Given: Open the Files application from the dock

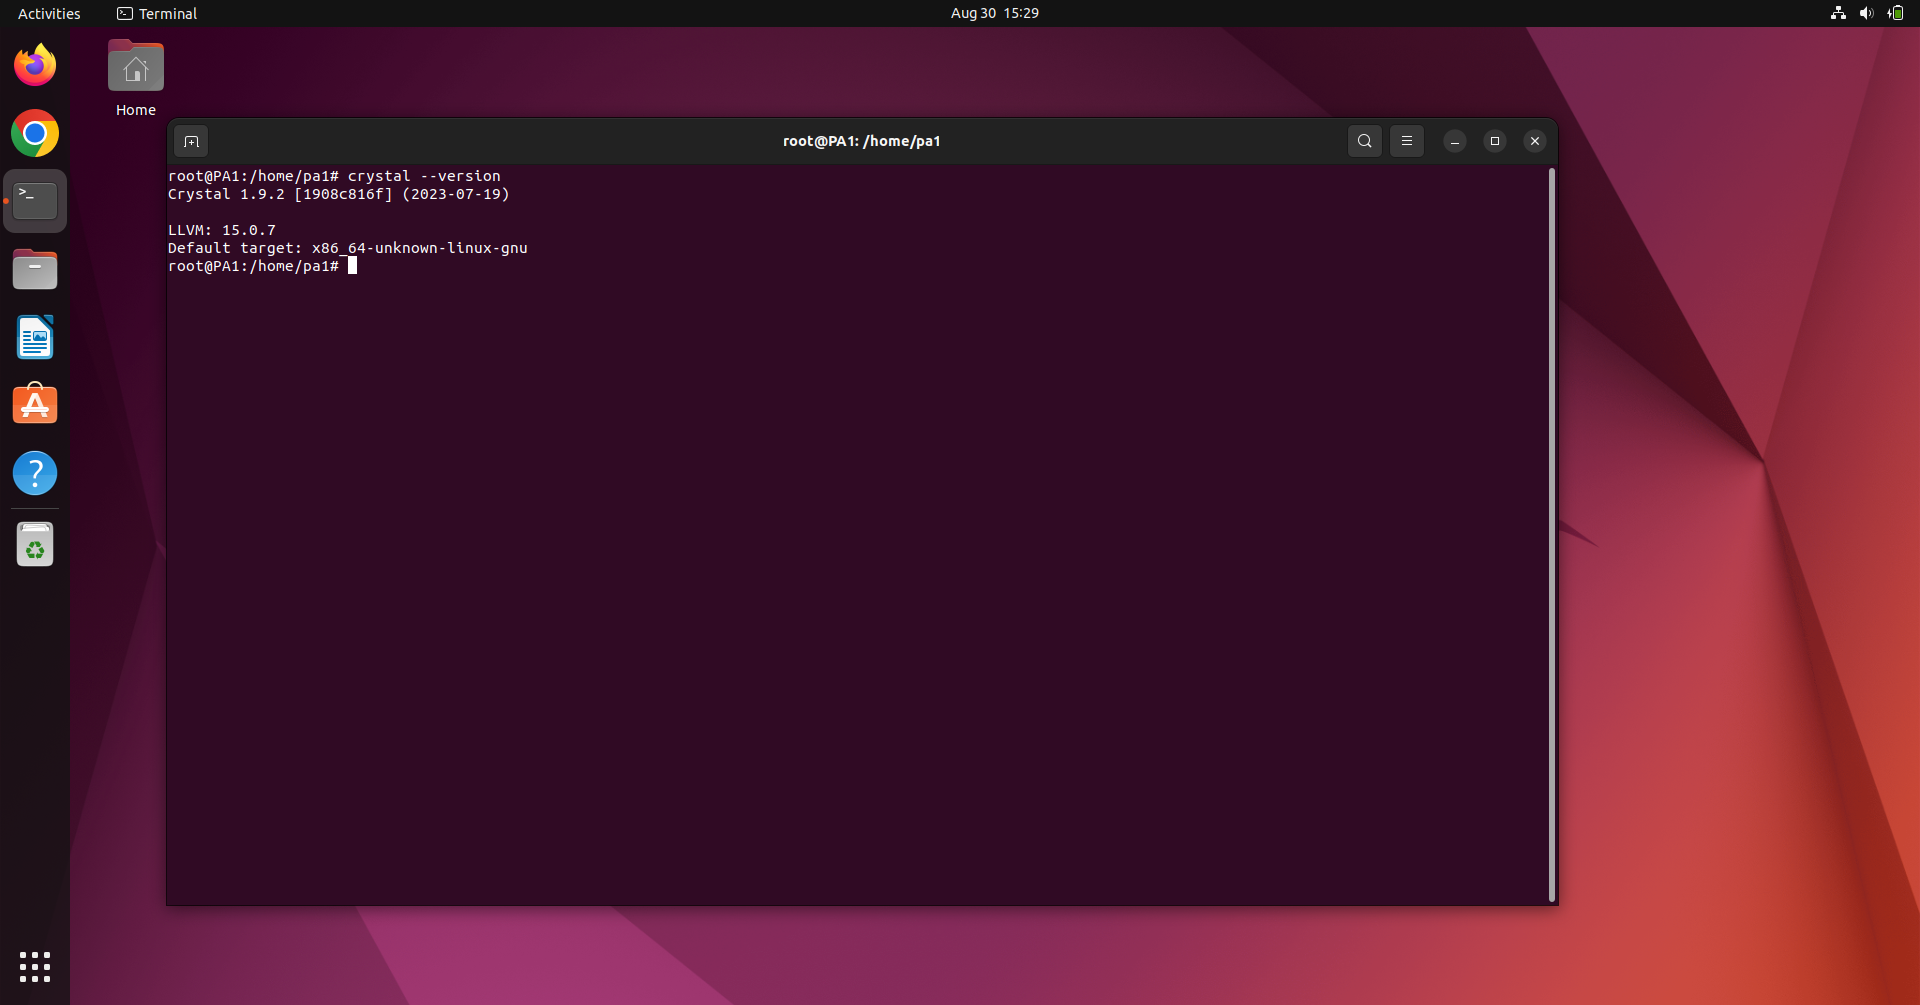Looking at the screenshot, I should [x=35, y=268].
